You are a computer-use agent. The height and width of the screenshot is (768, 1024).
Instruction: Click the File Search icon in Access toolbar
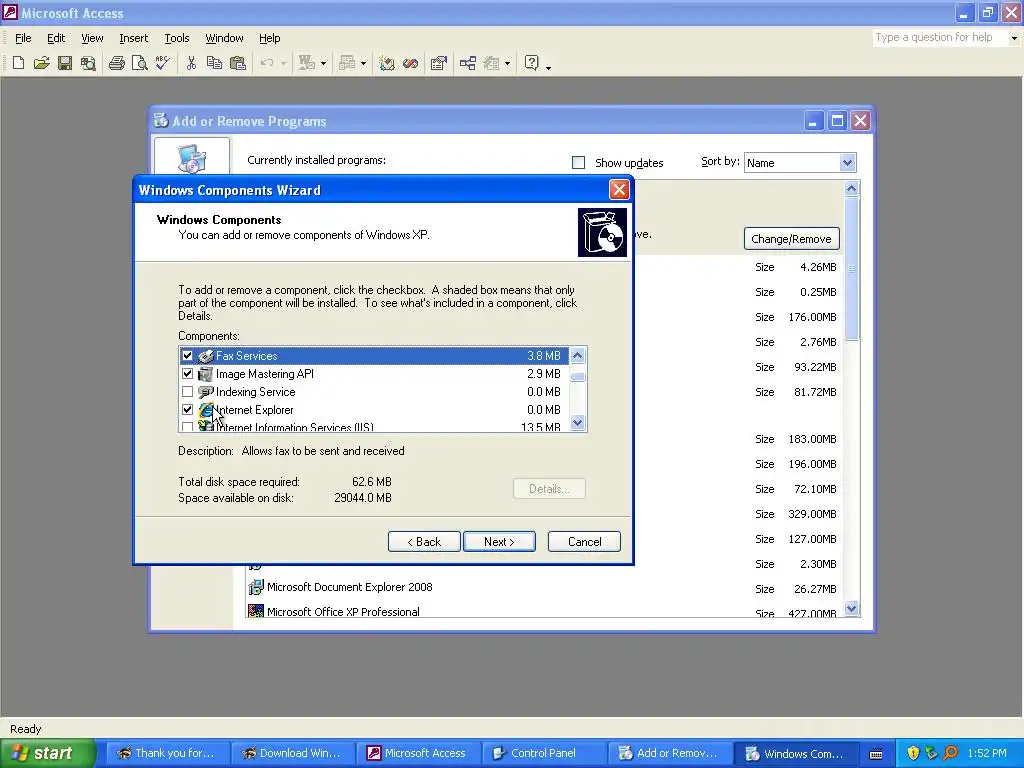(x=88, y=63)
